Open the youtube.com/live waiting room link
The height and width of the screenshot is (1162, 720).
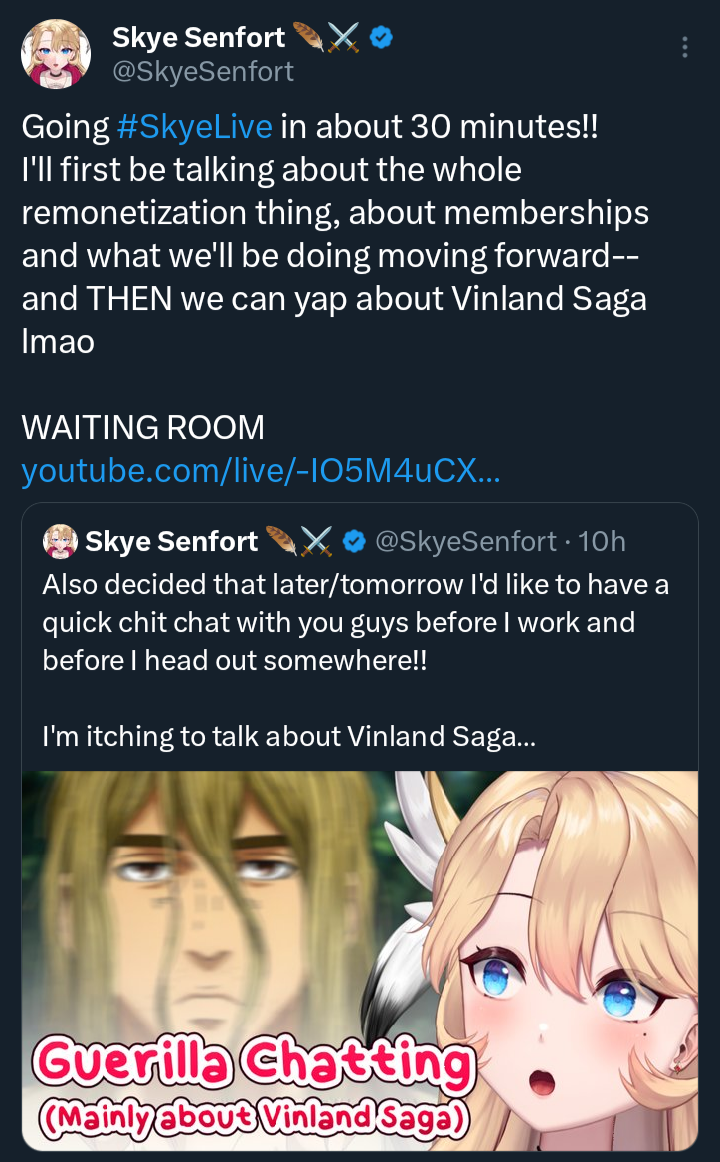pyautogui.click(x=261, y=471)
